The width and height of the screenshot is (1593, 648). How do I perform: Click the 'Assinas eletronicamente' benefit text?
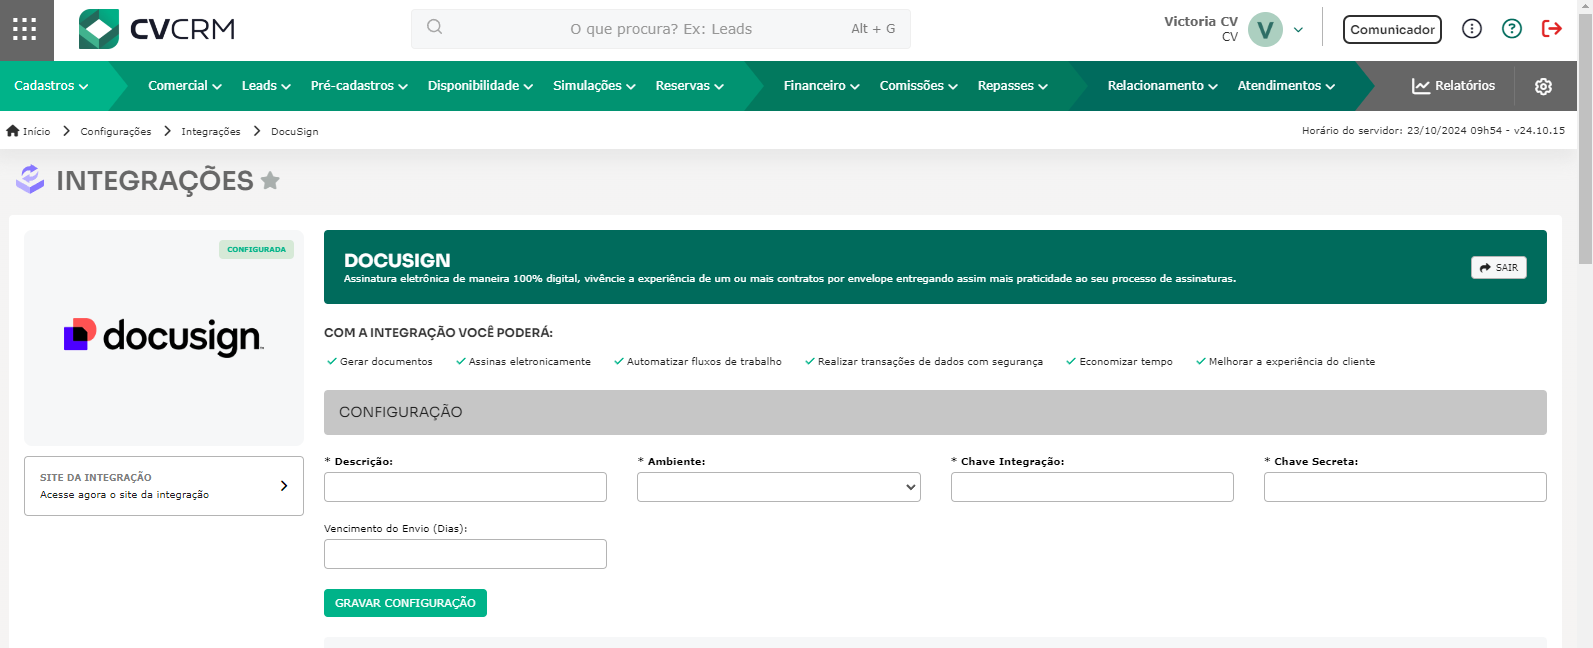pyautogui.click(x=530, y=362)
